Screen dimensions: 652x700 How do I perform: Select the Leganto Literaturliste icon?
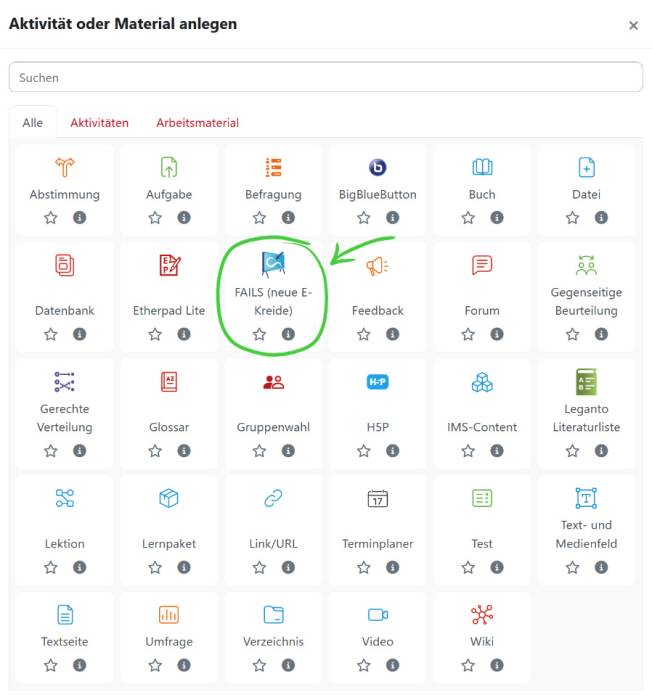click(586, 382)
